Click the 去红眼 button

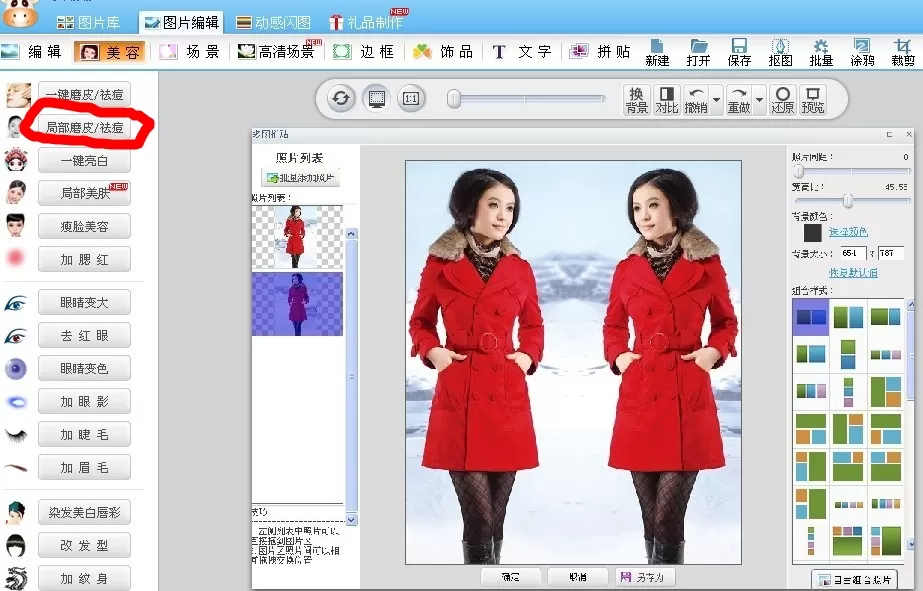pyautogui.click(x=85, y=336)
